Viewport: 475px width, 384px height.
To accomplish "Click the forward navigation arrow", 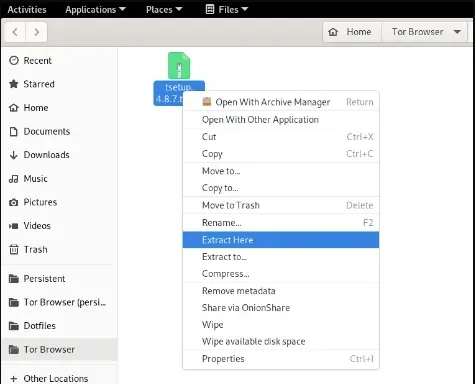I will click(37, 32).
